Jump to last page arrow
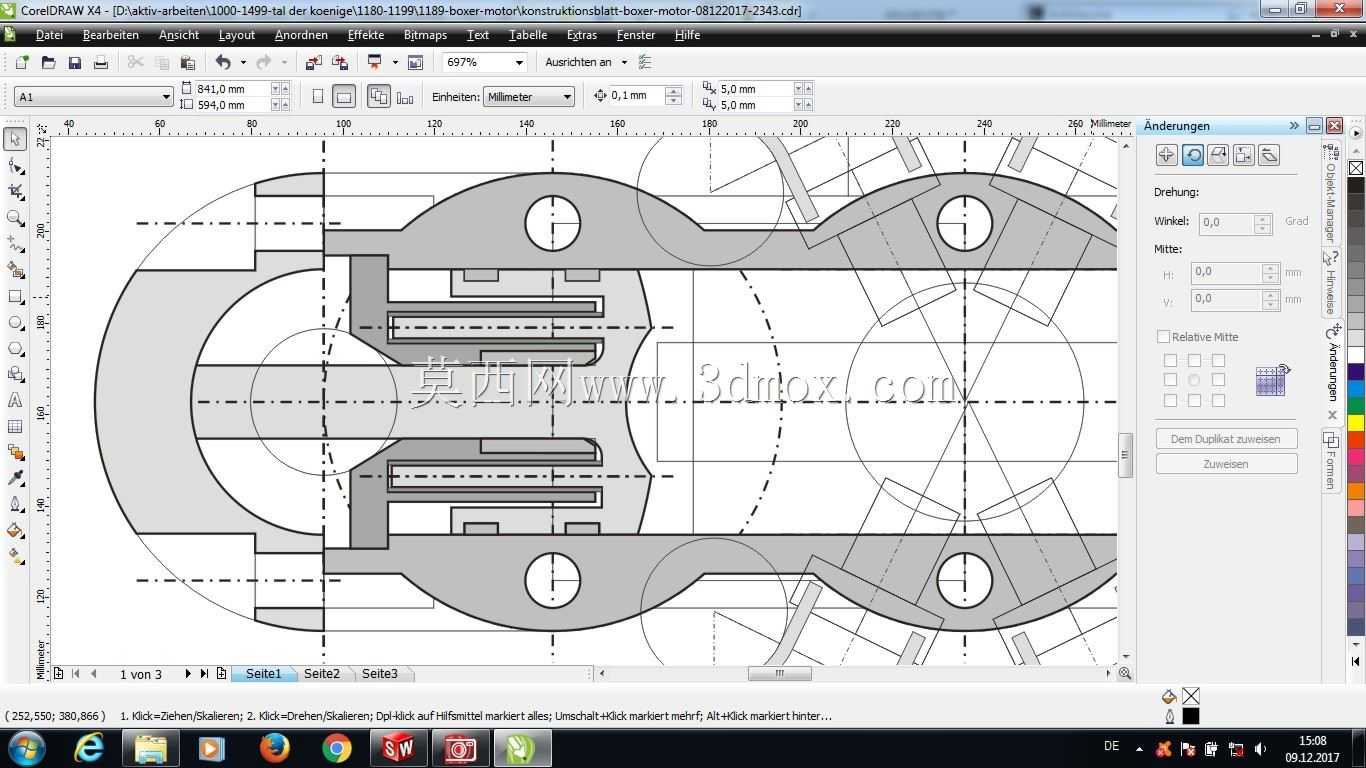The image size is (1366, 768). [204, 674]
